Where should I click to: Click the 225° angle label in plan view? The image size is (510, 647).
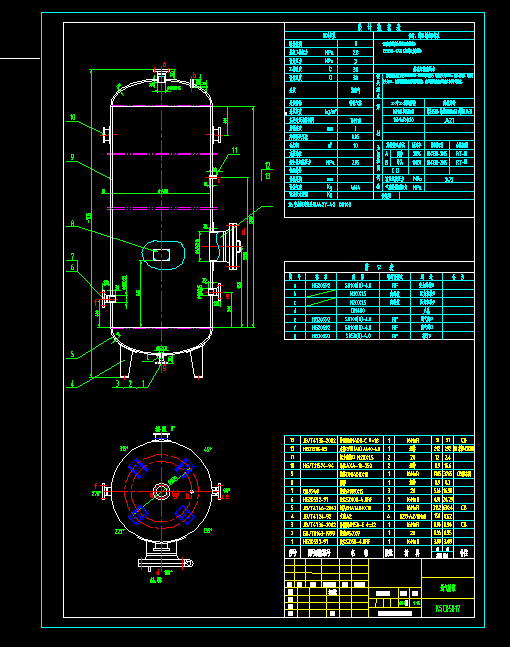pyautogui.click(x=119, y=532)
